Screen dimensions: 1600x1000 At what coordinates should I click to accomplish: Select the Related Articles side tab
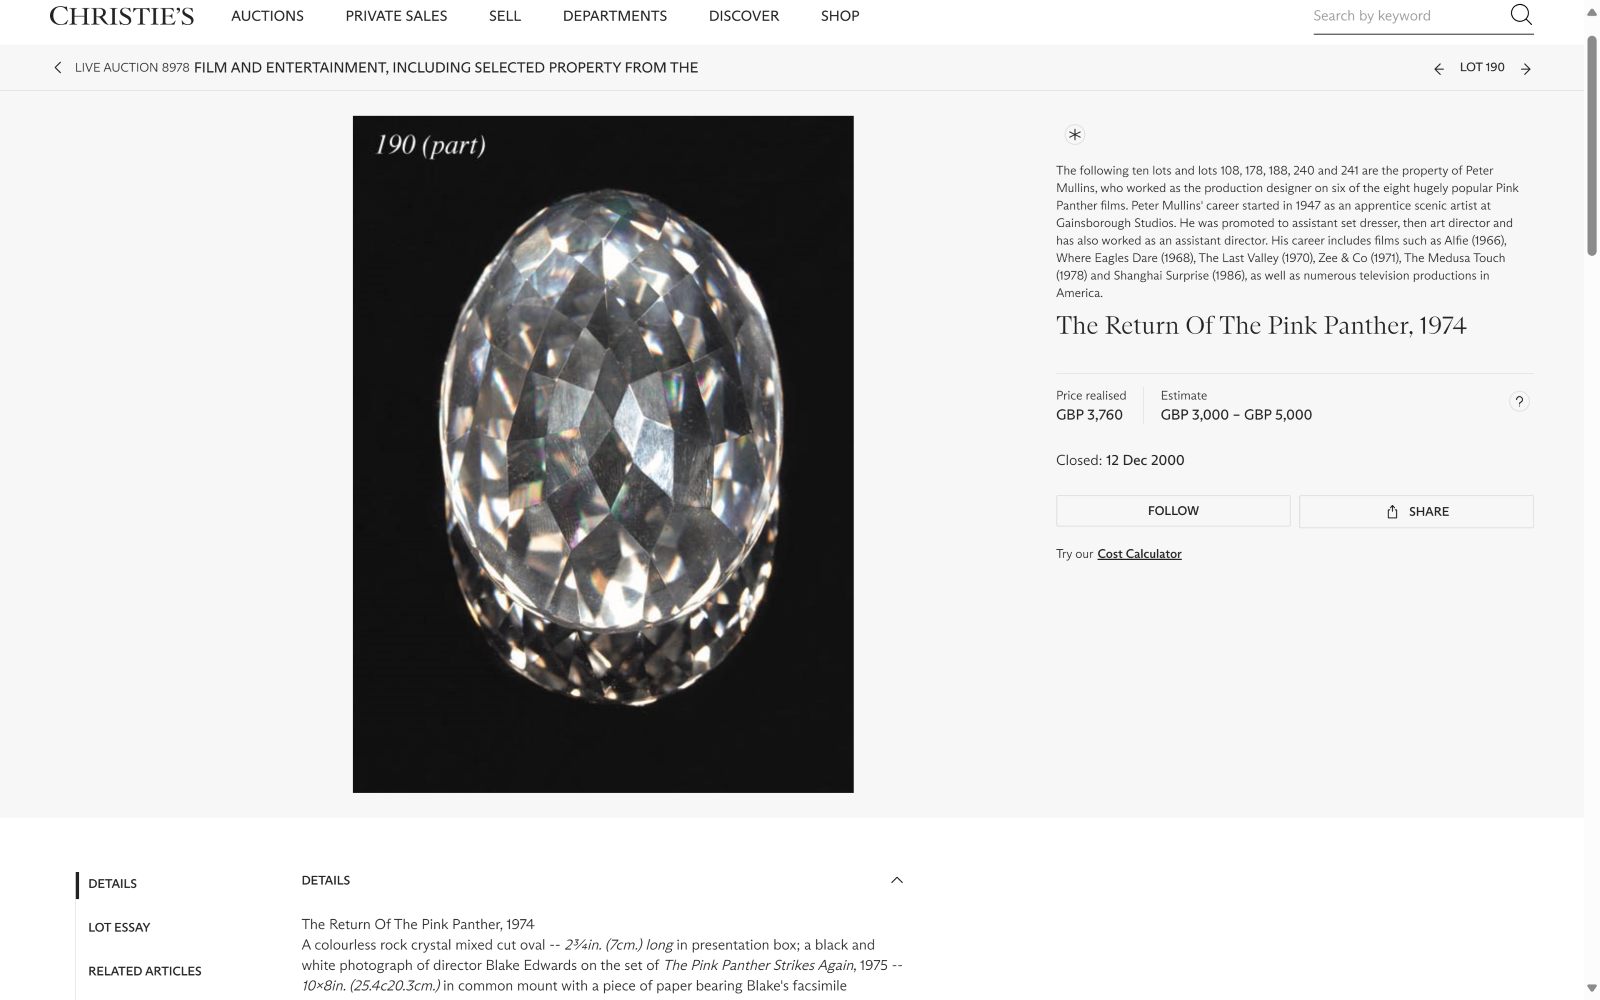pyautogui.click(x=145, y=972)
